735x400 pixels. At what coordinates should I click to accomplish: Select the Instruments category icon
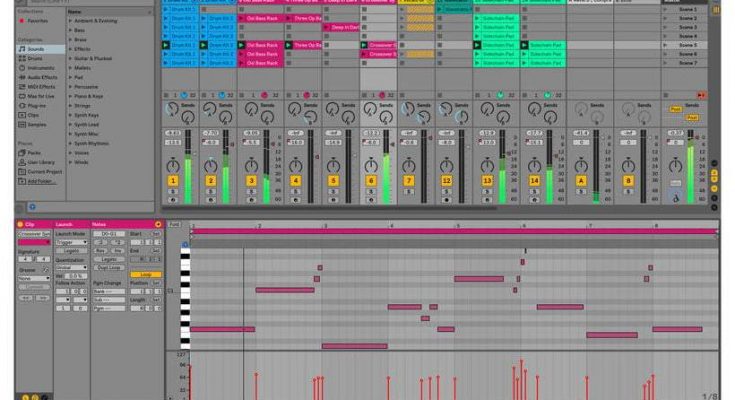[38, 67]
